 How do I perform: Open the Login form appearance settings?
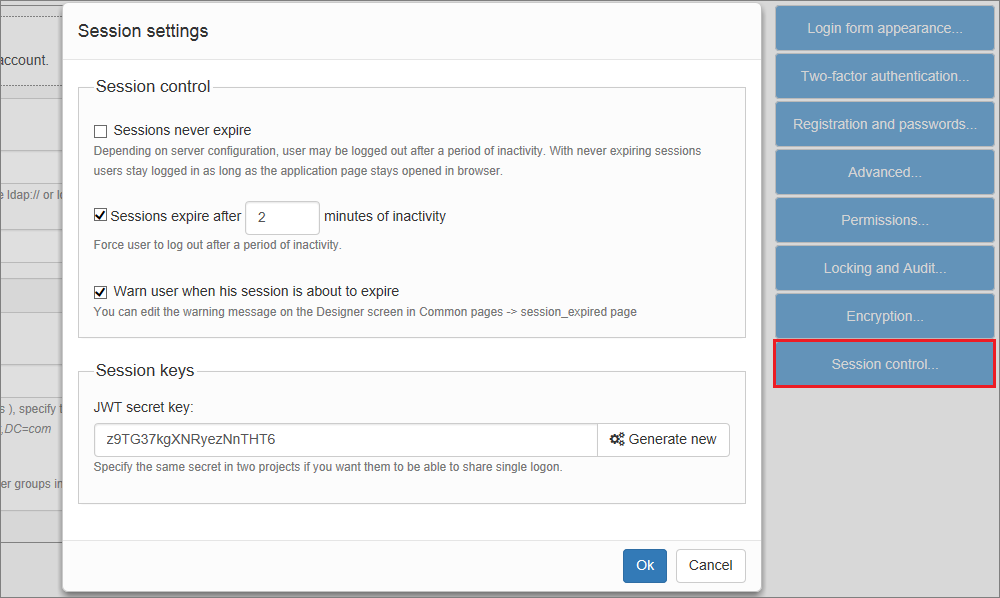pos(884,28)
